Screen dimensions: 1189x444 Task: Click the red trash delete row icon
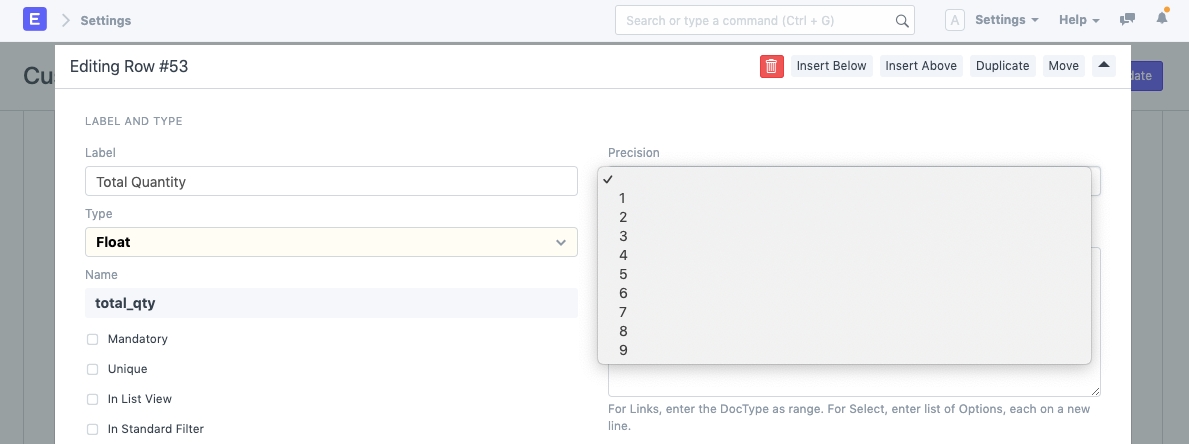click(771, 66)
